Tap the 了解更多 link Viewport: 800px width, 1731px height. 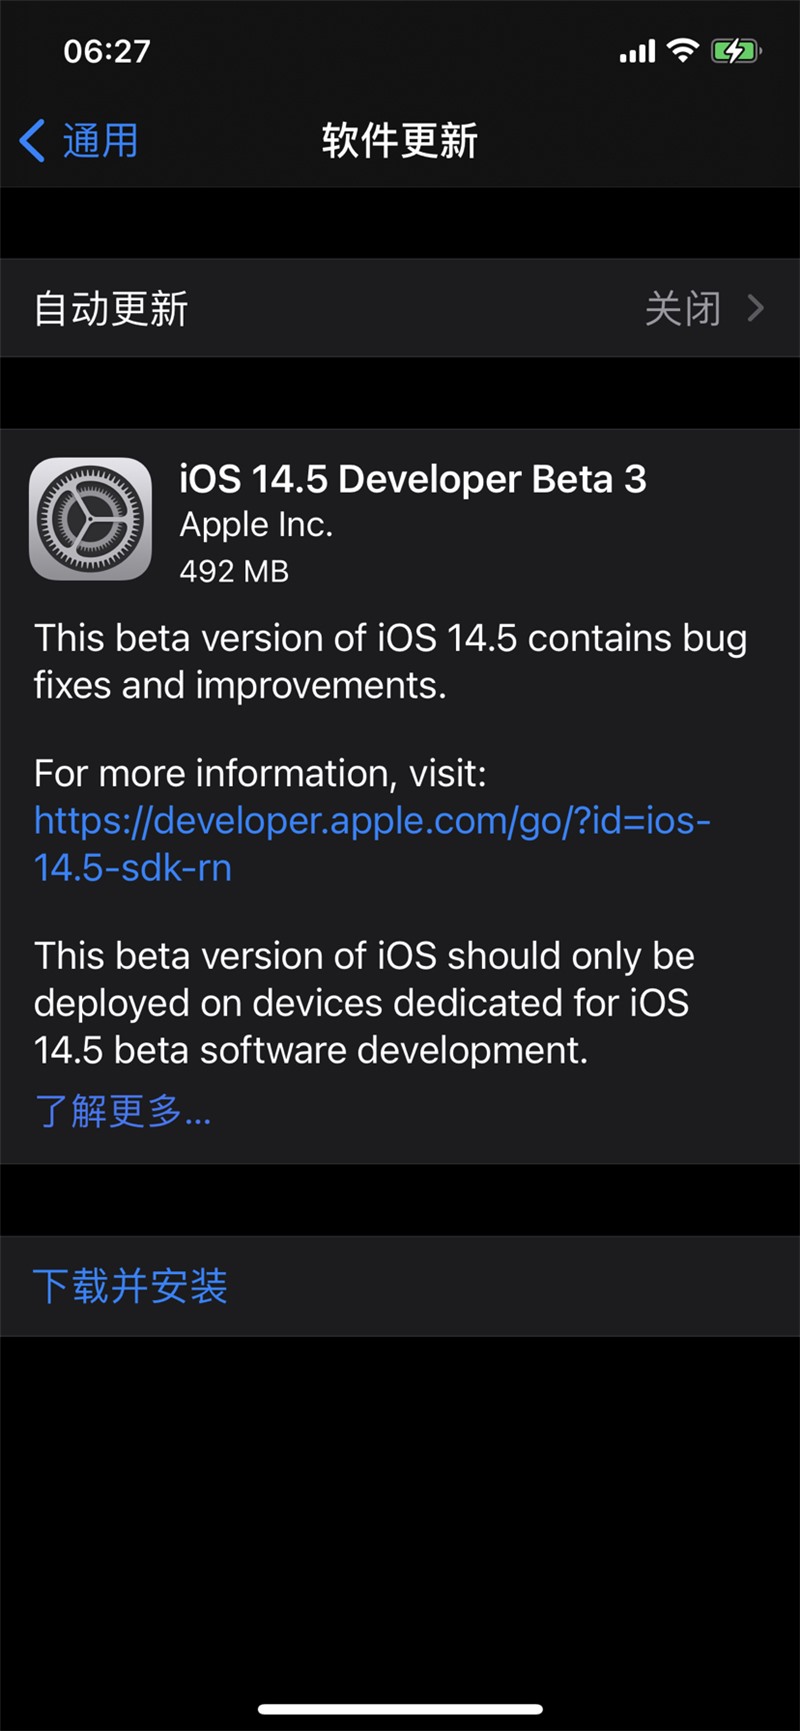click(x=122, y=1111)
